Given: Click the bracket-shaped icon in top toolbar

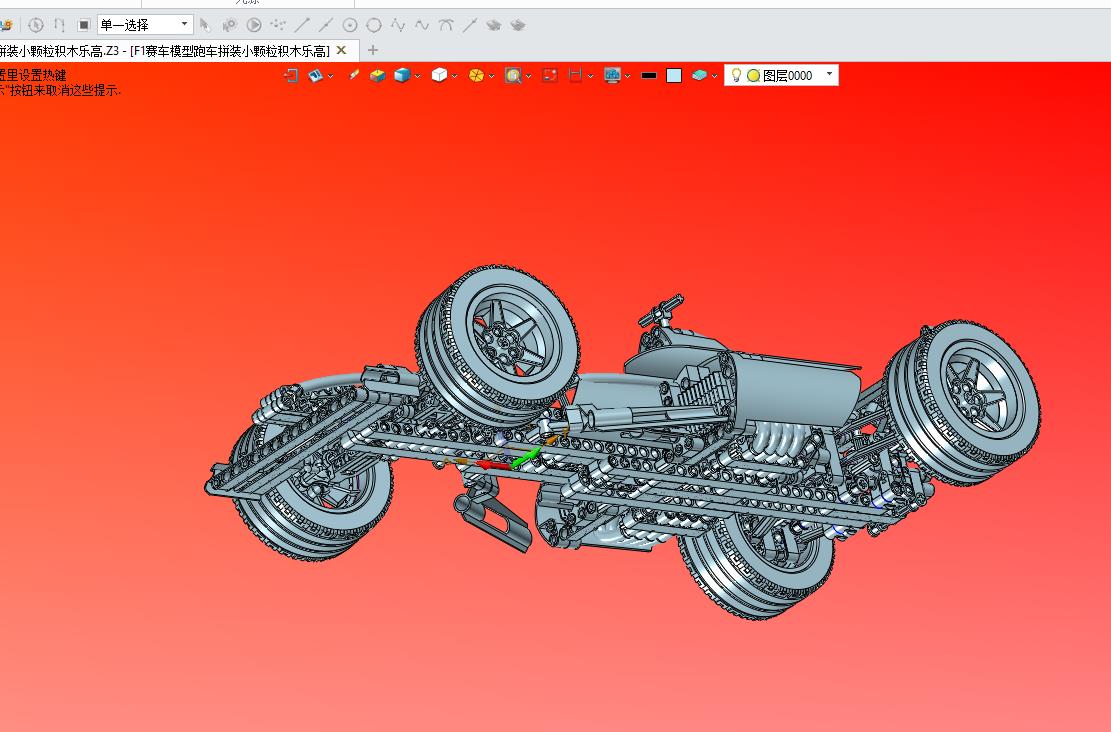Looking at the screenshot, I should [x=60, y=26].
